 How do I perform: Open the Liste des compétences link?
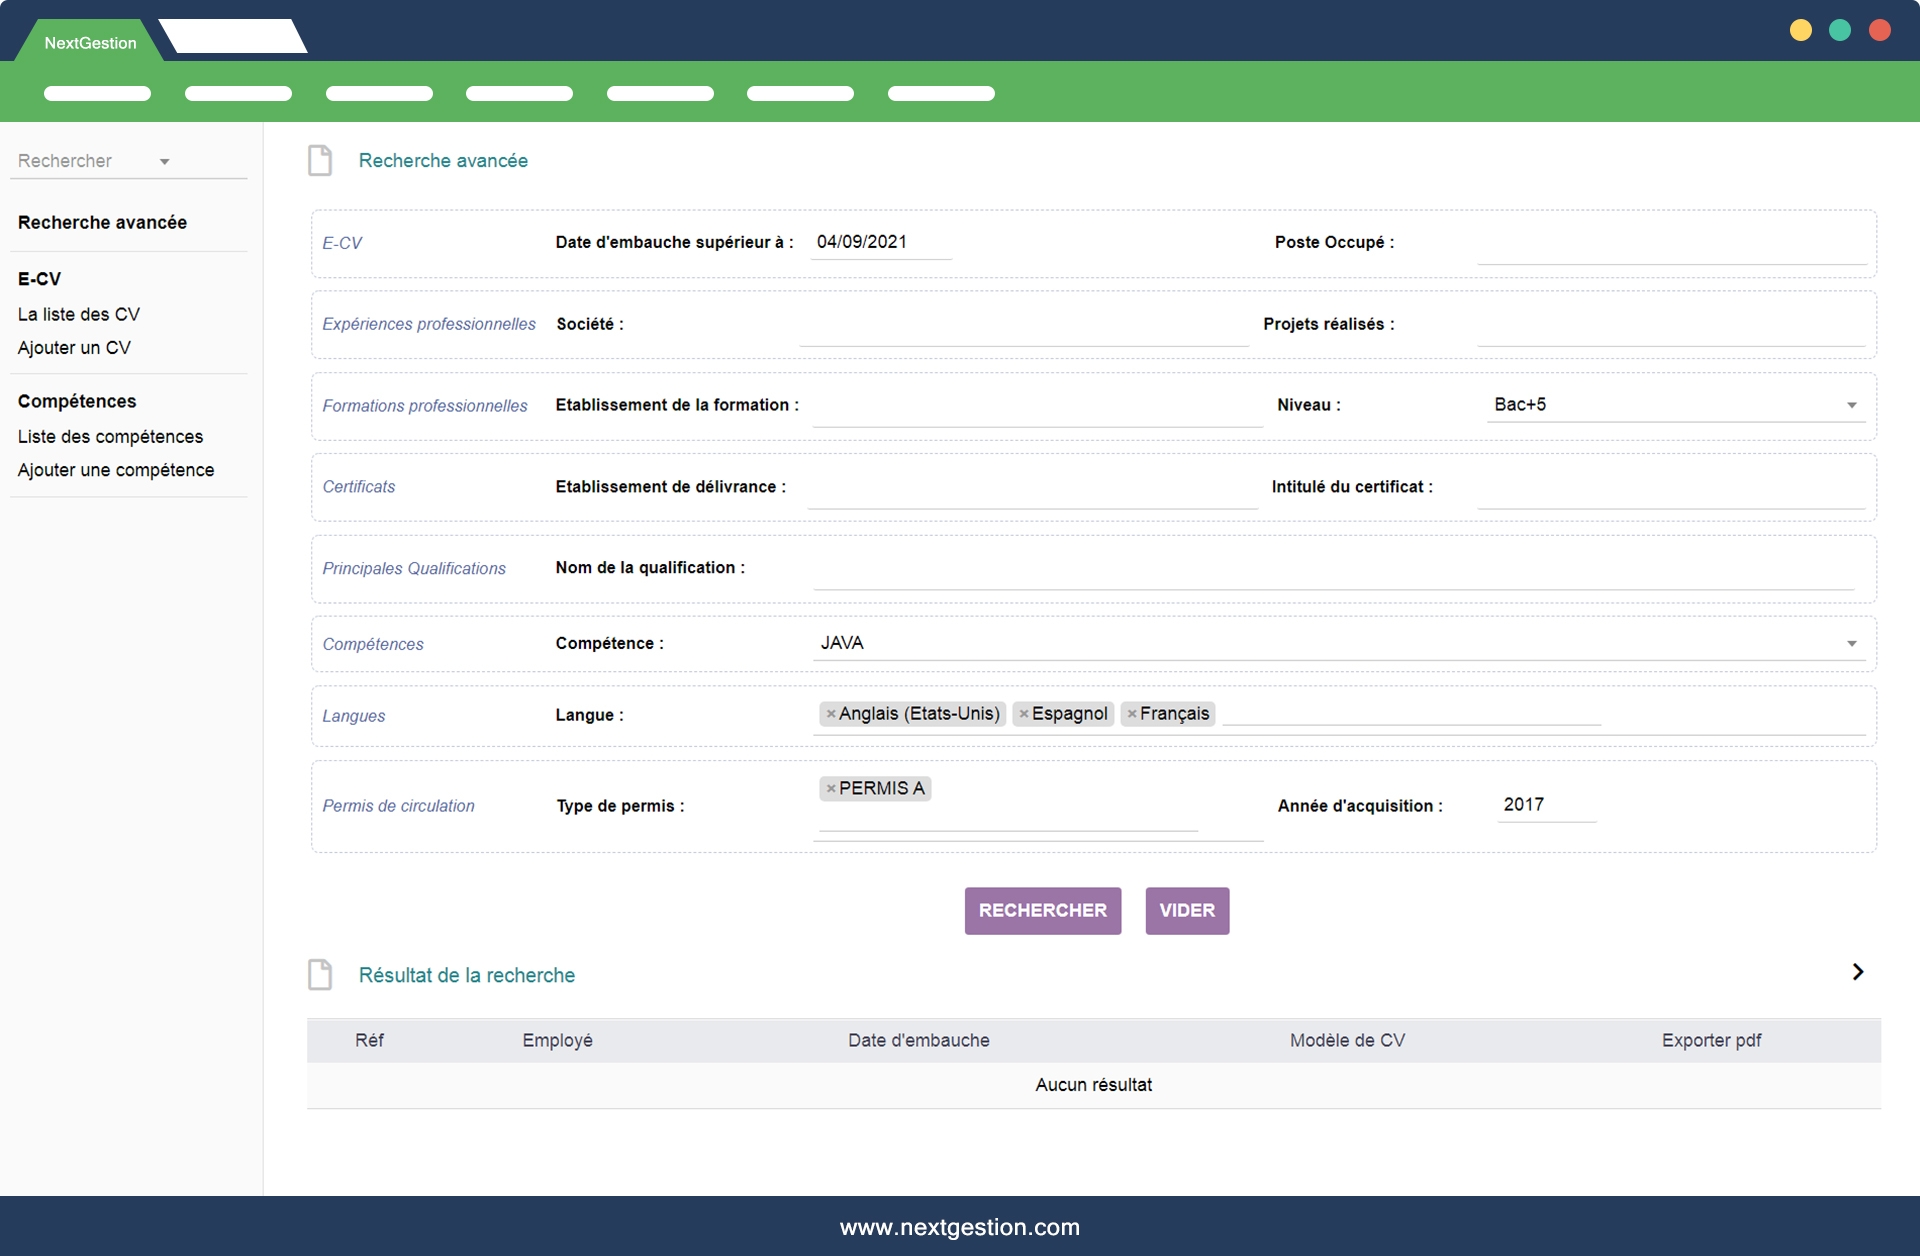110,436
